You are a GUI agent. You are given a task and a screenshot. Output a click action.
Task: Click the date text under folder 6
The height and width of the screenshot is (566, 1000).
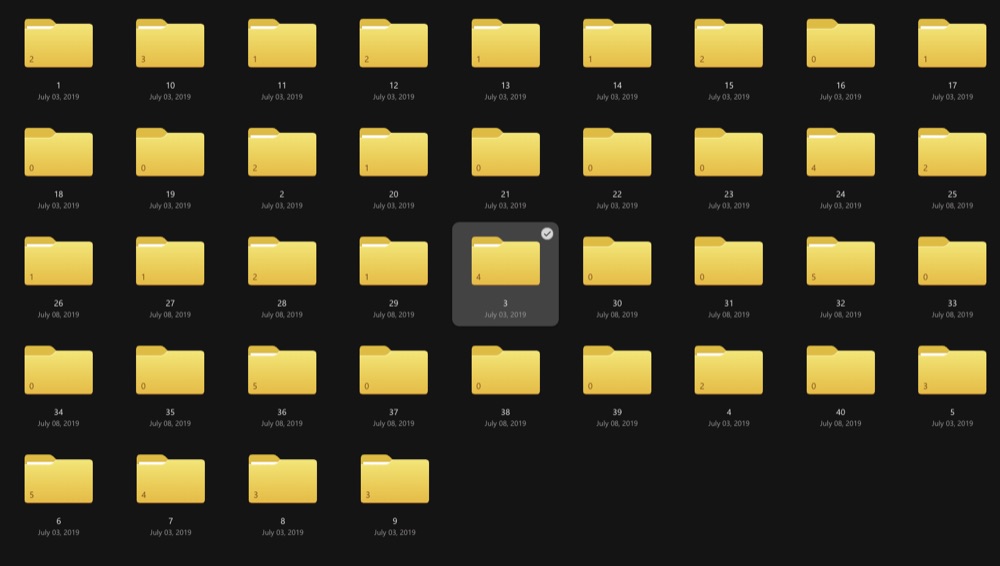59,532
